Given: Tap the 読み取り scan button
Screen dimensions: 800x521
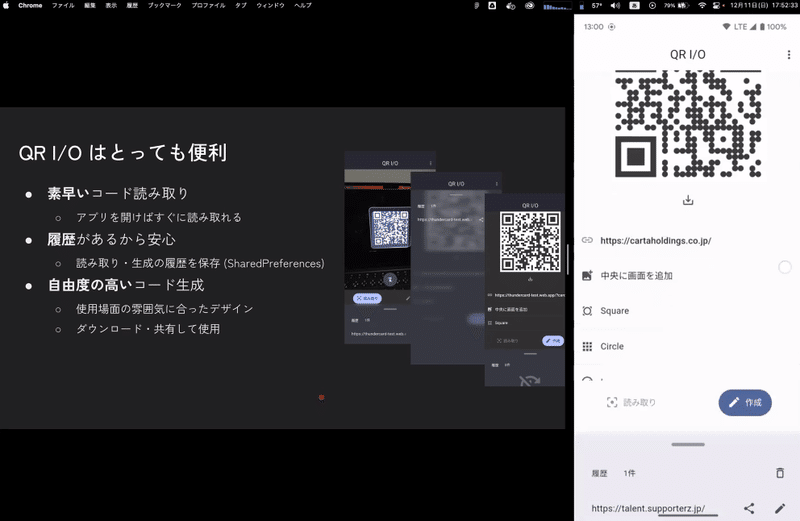Looking at the screenshot, I should click(631, 402).
